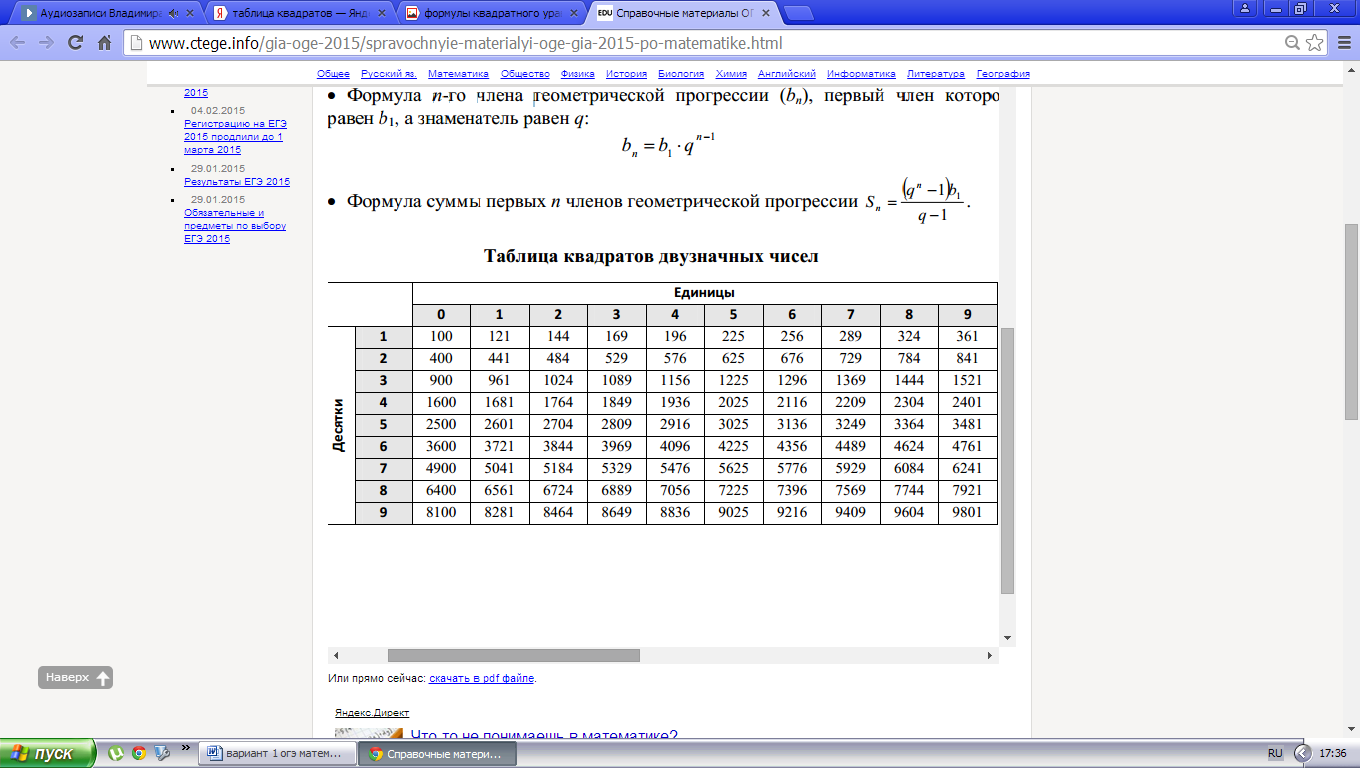The height and width of the screenshot is (768, 1360).
Task: Go back using the browser back arrow
Action: 17,44
